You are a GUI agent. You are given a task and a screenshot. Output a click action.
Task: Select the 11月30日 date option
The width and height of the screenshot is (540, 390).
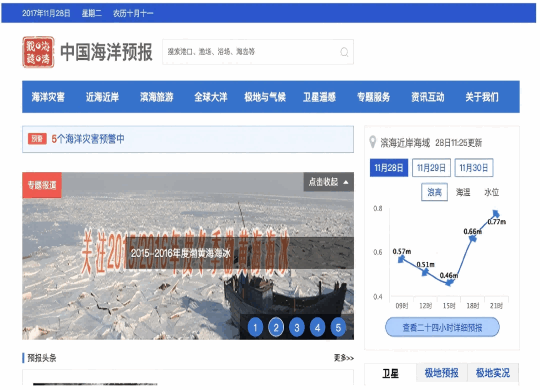click(474, 168)
